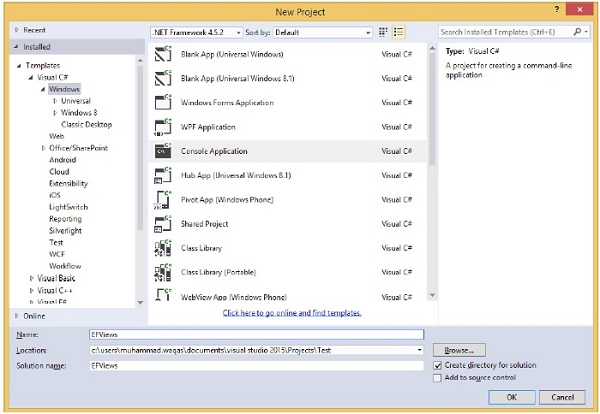This screenshot has width=600, height=414.
Task: Open the Location path dropdown arrow
Action: point(419,350)
